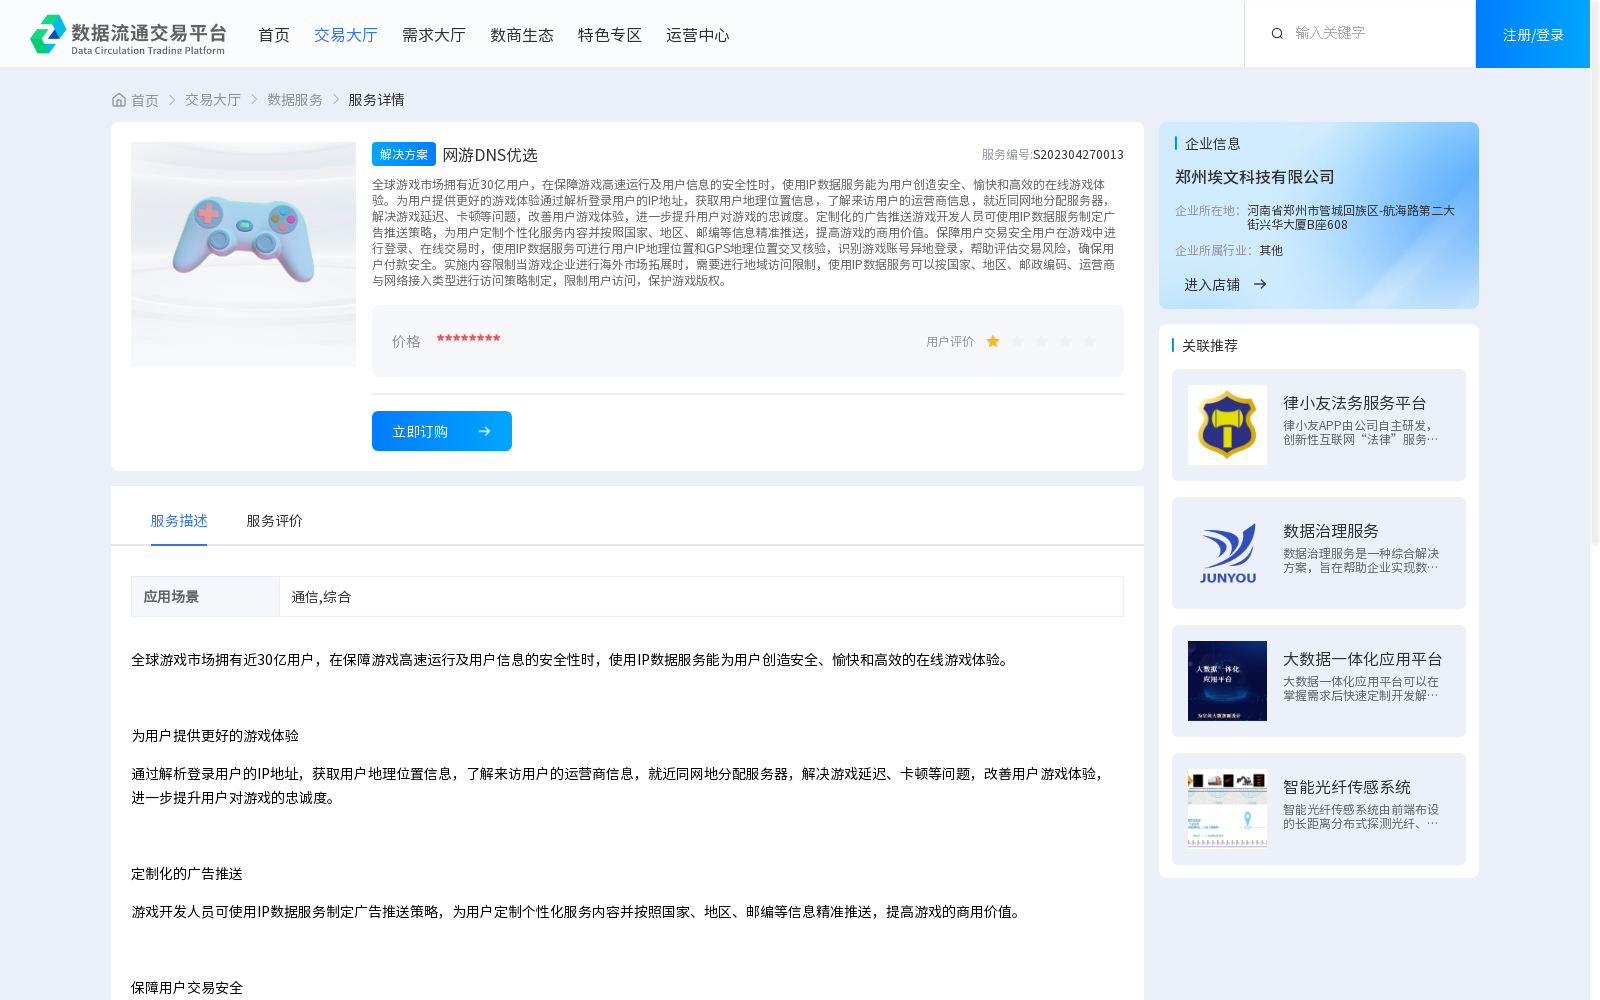
Task: Click 进入店铺 link
Action: point(1212,285)
